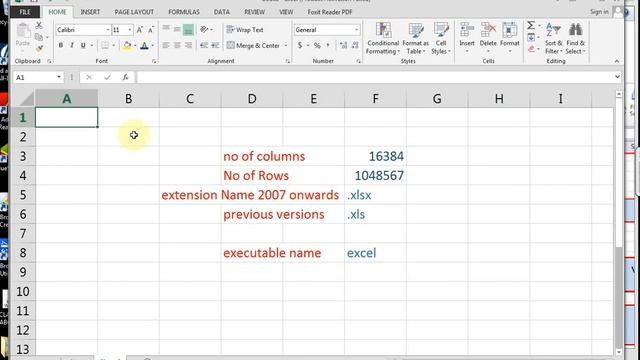The height and width of the screenshot is (360, 640).
Task: Open the Merge & Center dropdown arrow
Action: click(x=286, y=45)
